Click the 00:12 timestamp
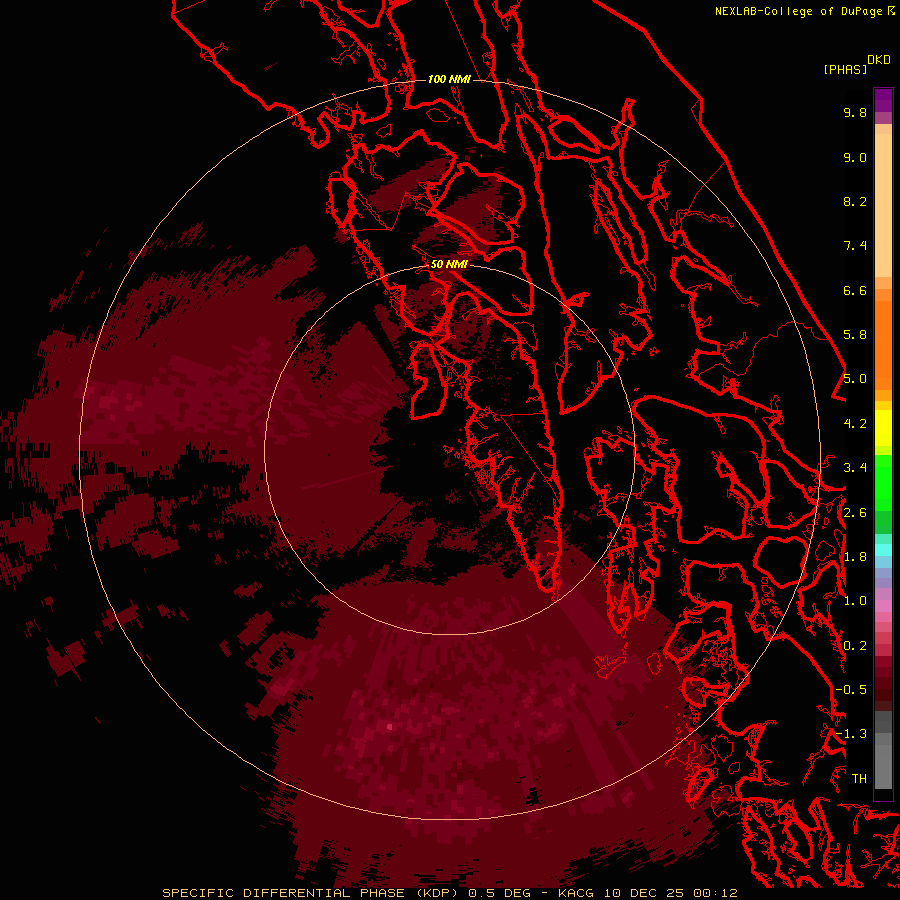 [715, 893]
